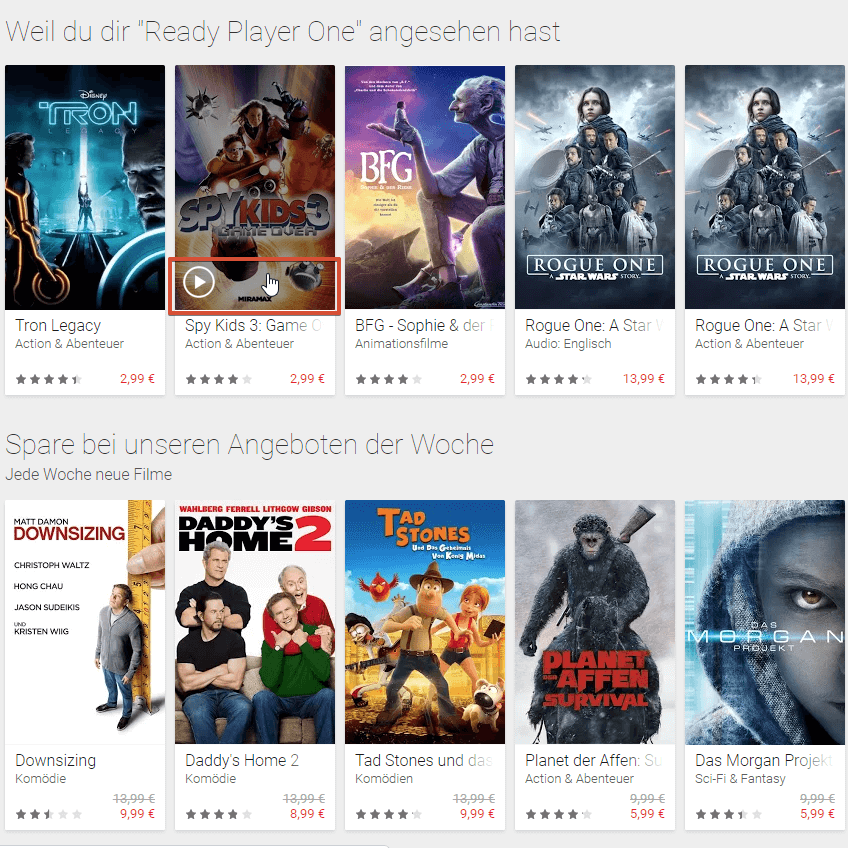The image size is (848, 848).
Task: Open the BFG movie poster
Action: pyautogui.click(x=425, y=187)
